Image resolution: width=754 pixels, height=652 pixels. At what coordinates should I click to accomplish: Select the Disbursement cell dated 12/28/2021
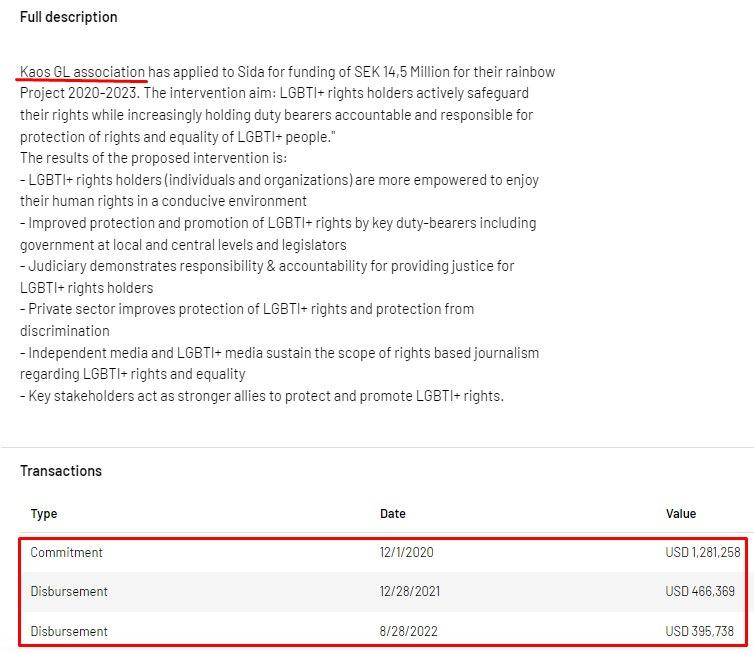point(69,592)
